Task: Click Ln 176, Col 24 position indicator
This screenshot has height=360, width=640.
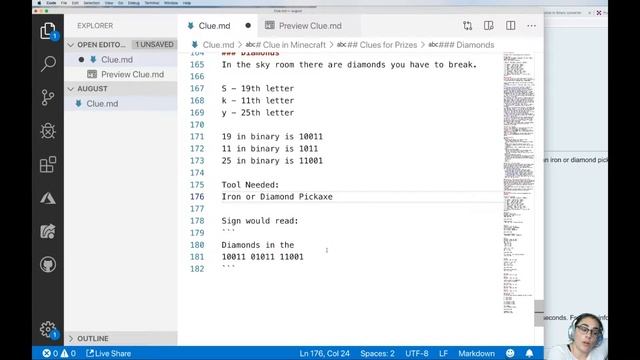Action: (324, 353)
